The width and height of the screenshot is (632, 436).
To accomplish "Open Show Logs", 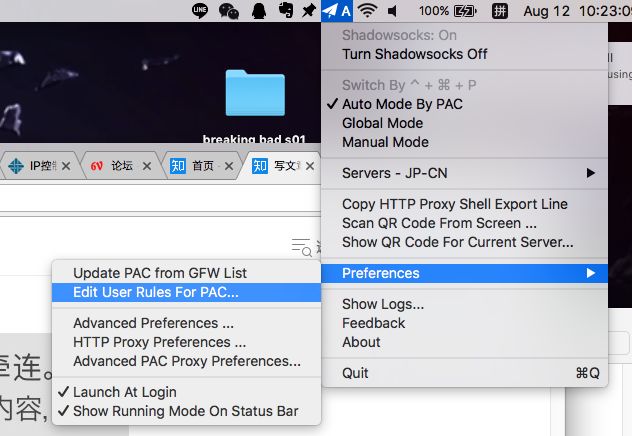I will (x=464, y=304).
